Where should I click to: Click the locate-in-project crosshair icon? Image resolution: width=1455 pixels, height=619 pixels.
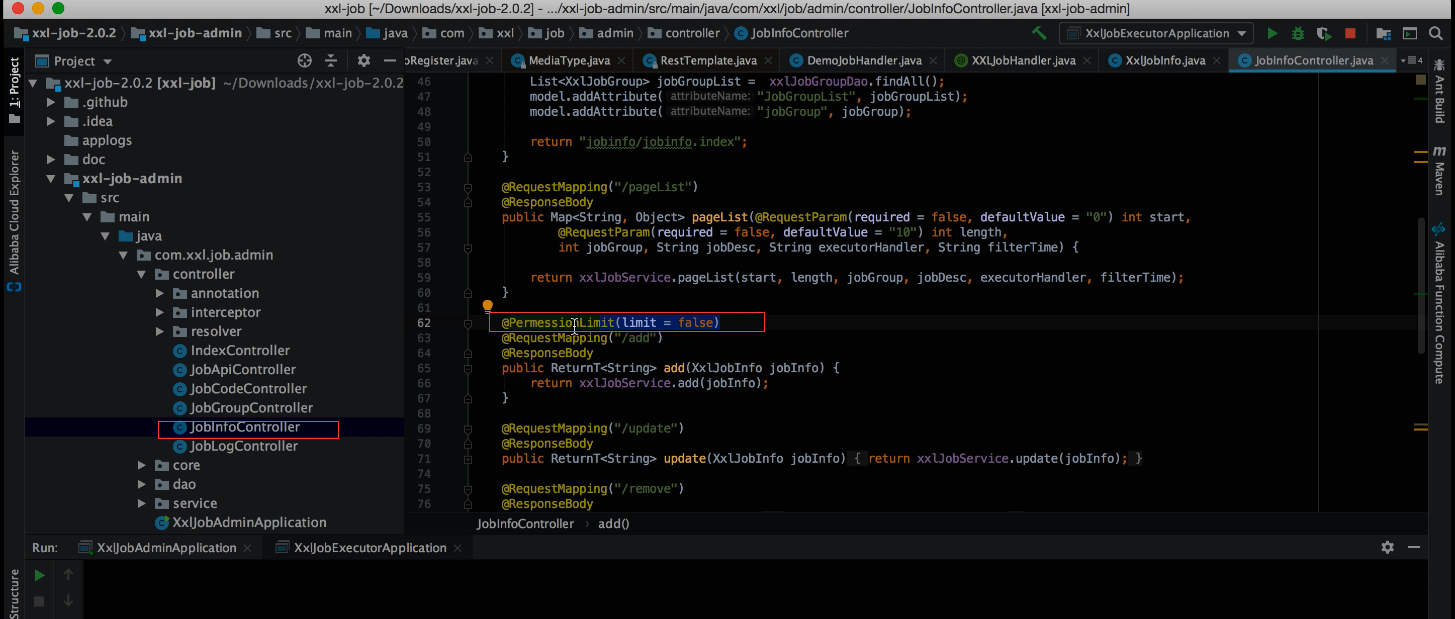pos(305,61)
